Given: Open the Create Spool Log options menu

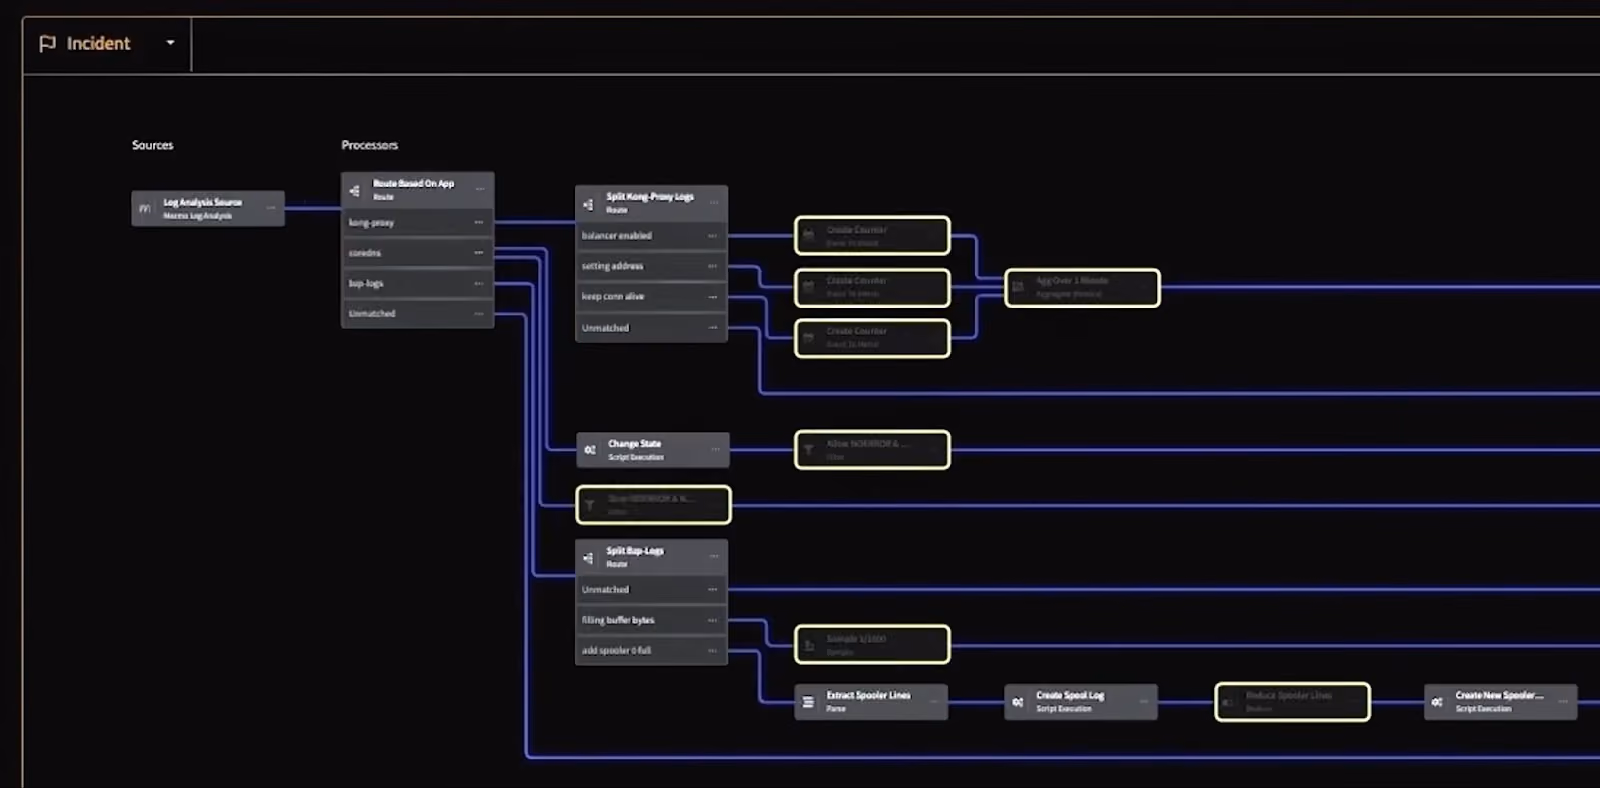Looking at the screenshot, I should click(x=1144, y=701).
